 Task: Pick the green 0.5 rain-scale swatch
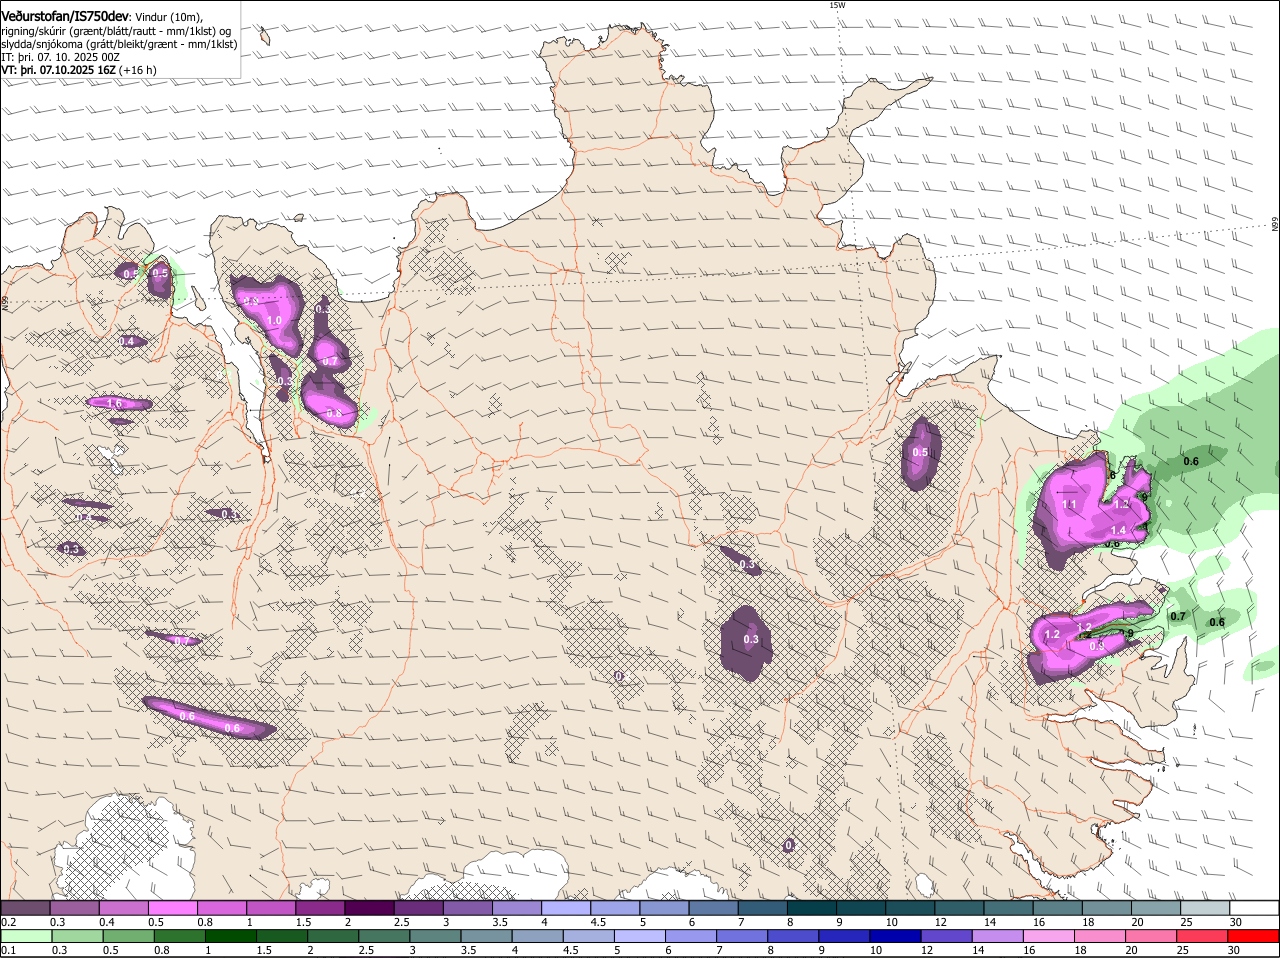pyautogui.click(x=127, y=936)
